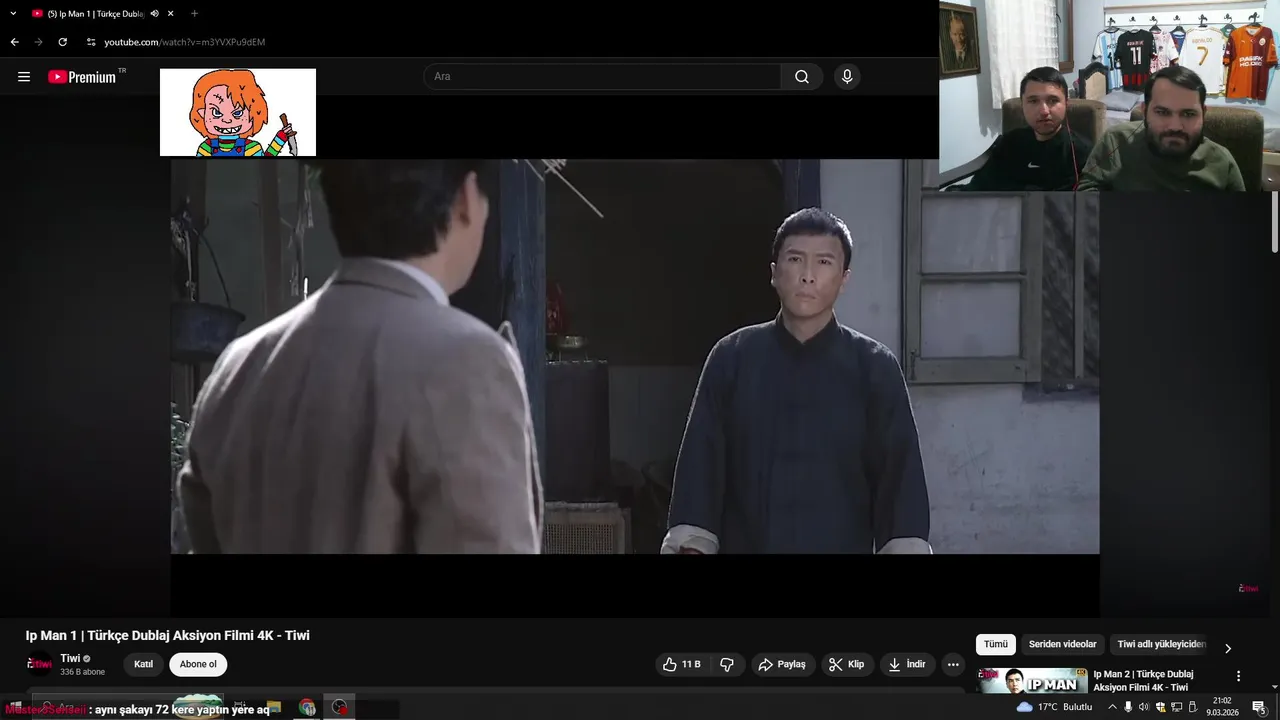Open a new browser tab
This screenshot has width=1280, height=720.
194,13
